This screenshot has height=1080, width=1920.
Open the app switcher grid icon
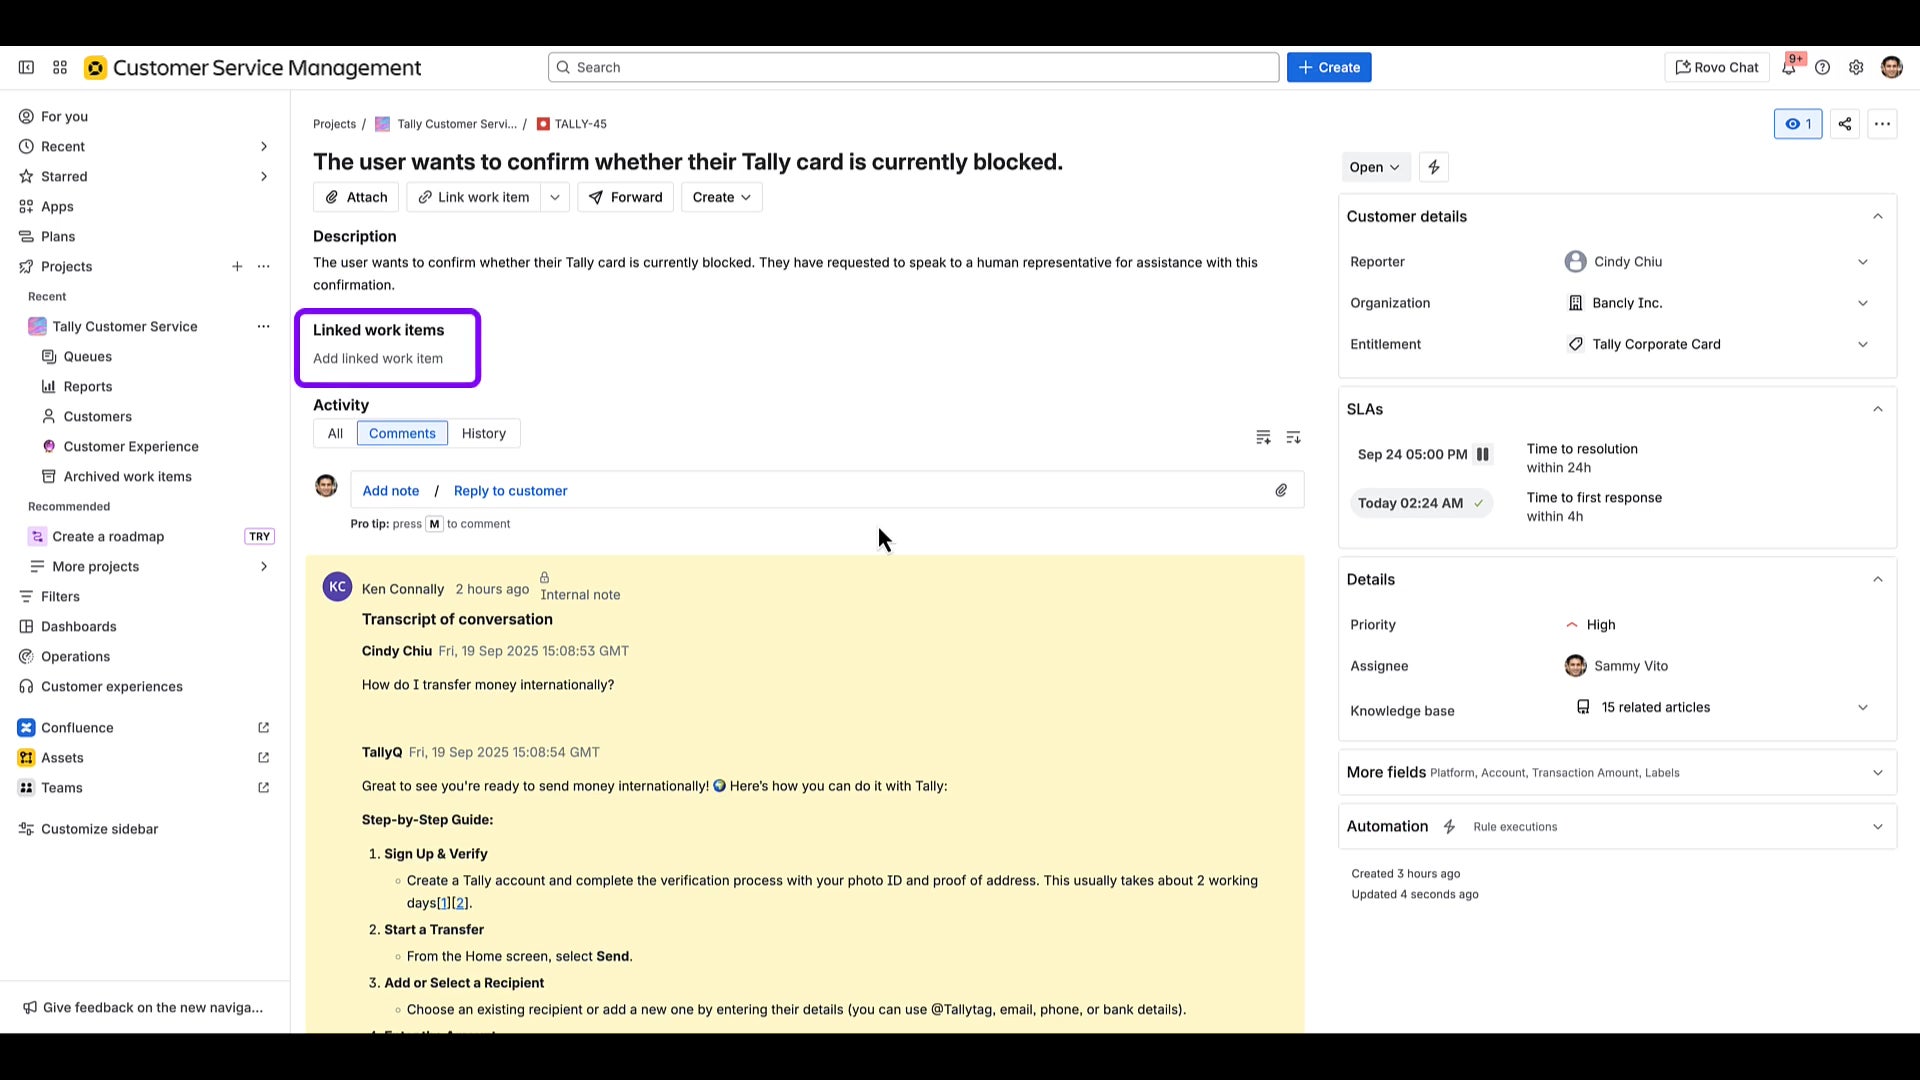[60, 67]
